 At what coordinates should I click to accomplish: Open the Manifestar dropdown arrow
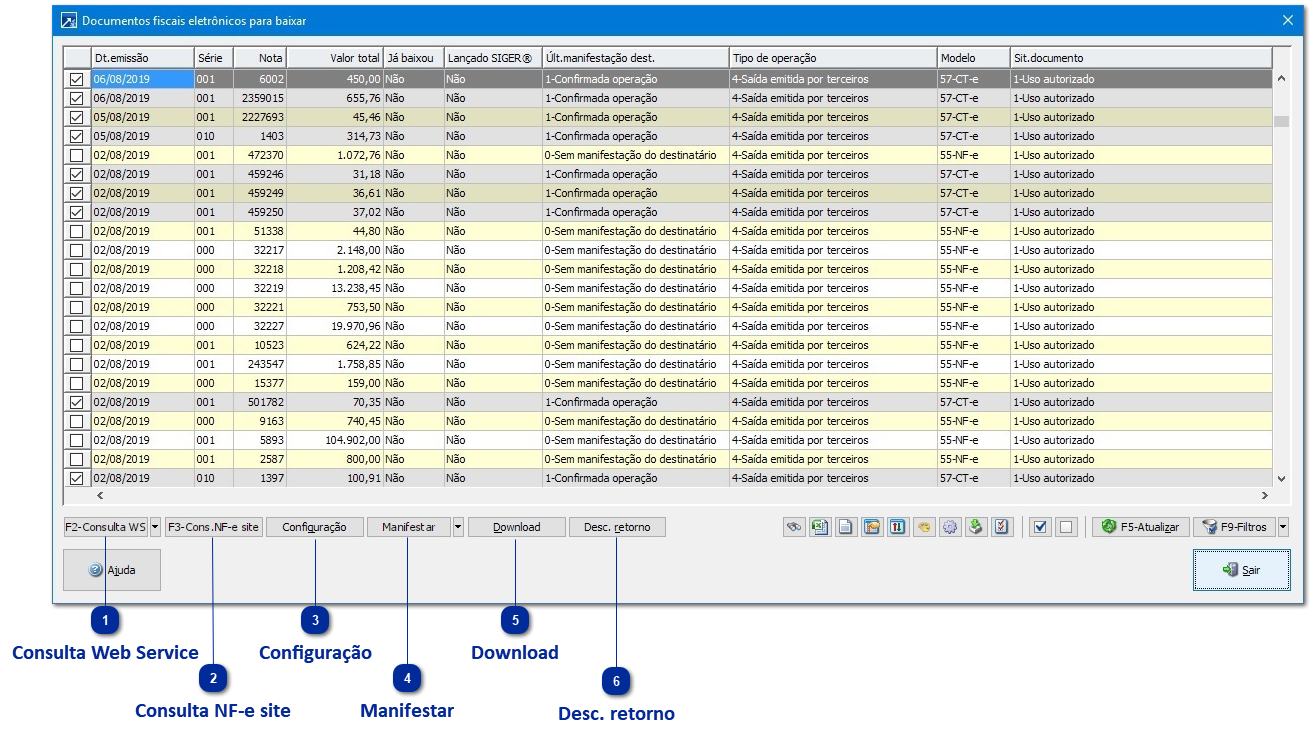[458, 527]
